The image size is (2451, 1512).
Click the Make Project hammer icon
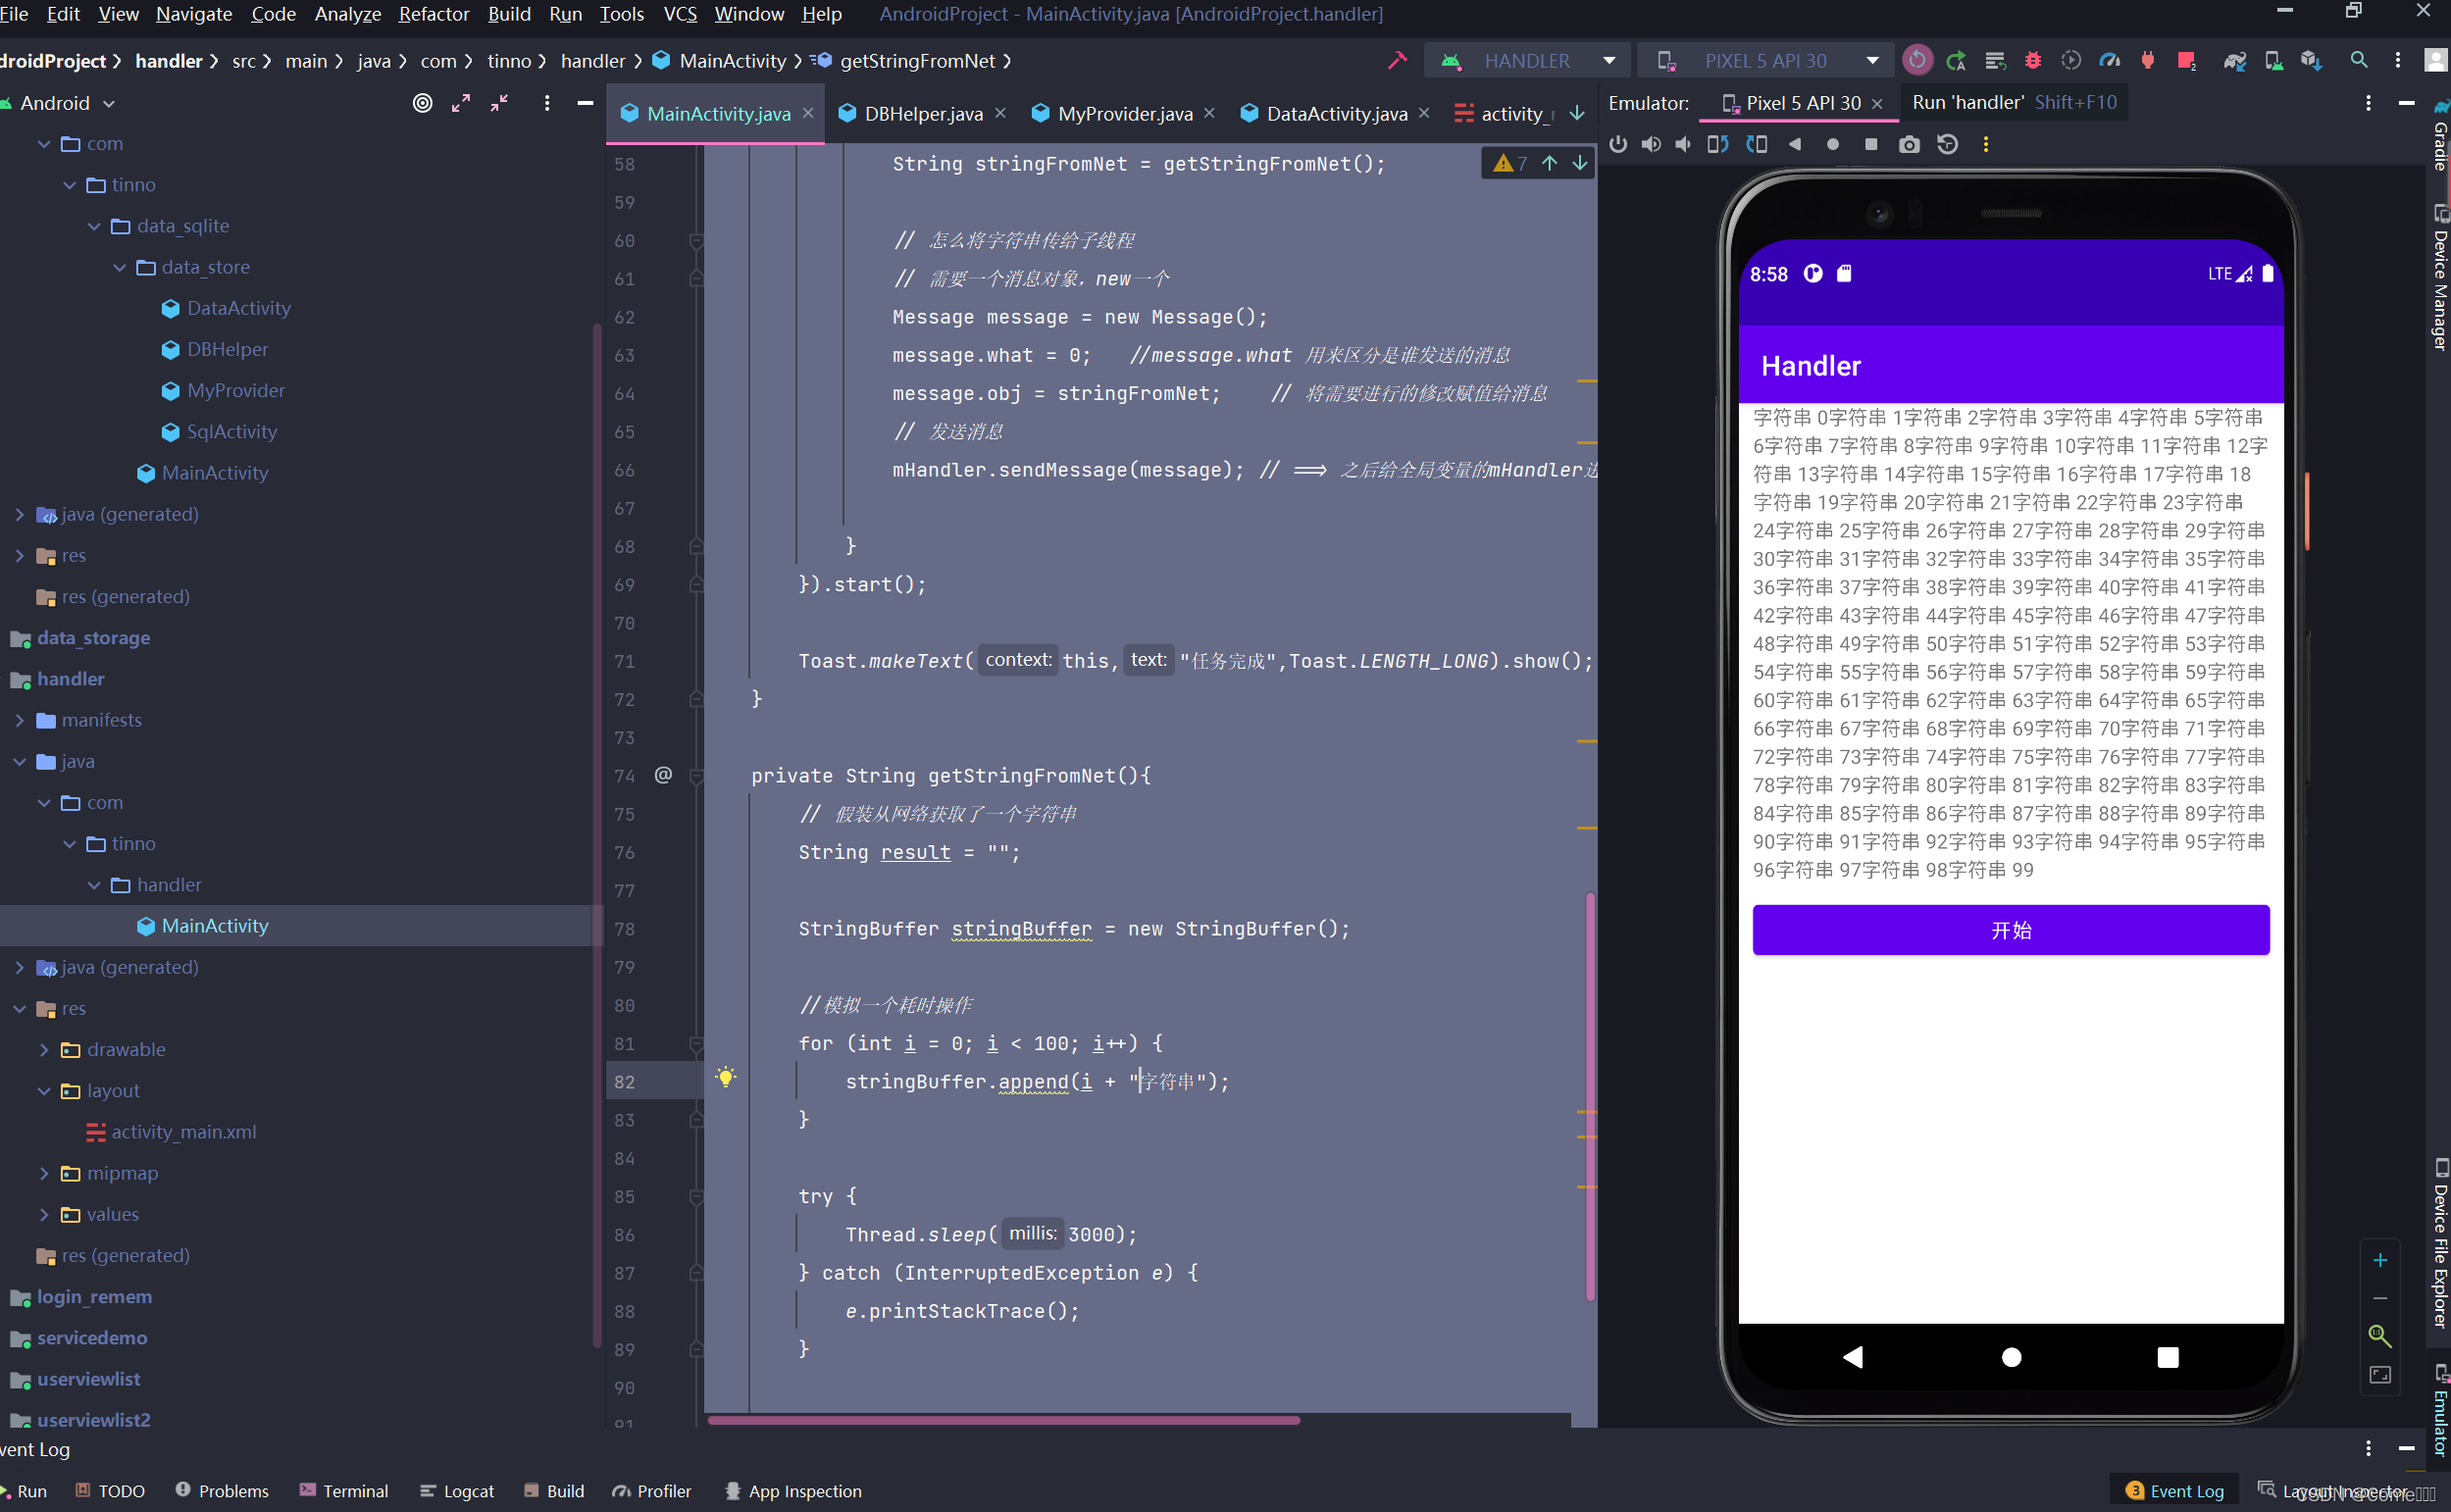click(1397, 61)
